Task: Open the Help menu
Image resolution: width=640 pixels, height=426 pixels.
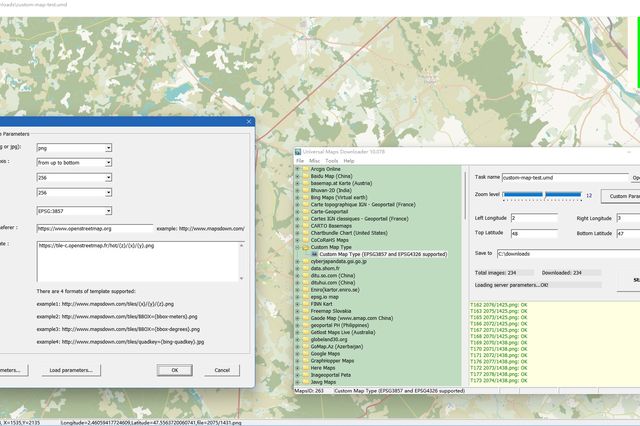Action: click(349, 161)
